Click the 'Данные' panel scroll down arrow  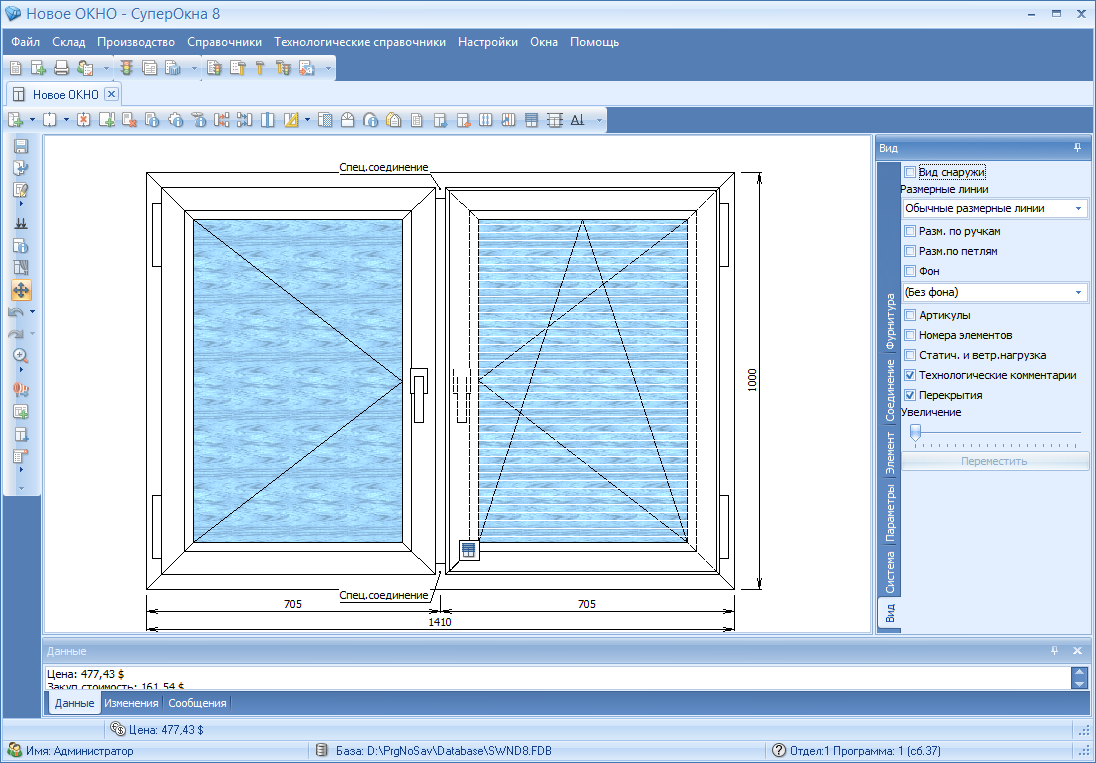click(x=1079, y=683)
